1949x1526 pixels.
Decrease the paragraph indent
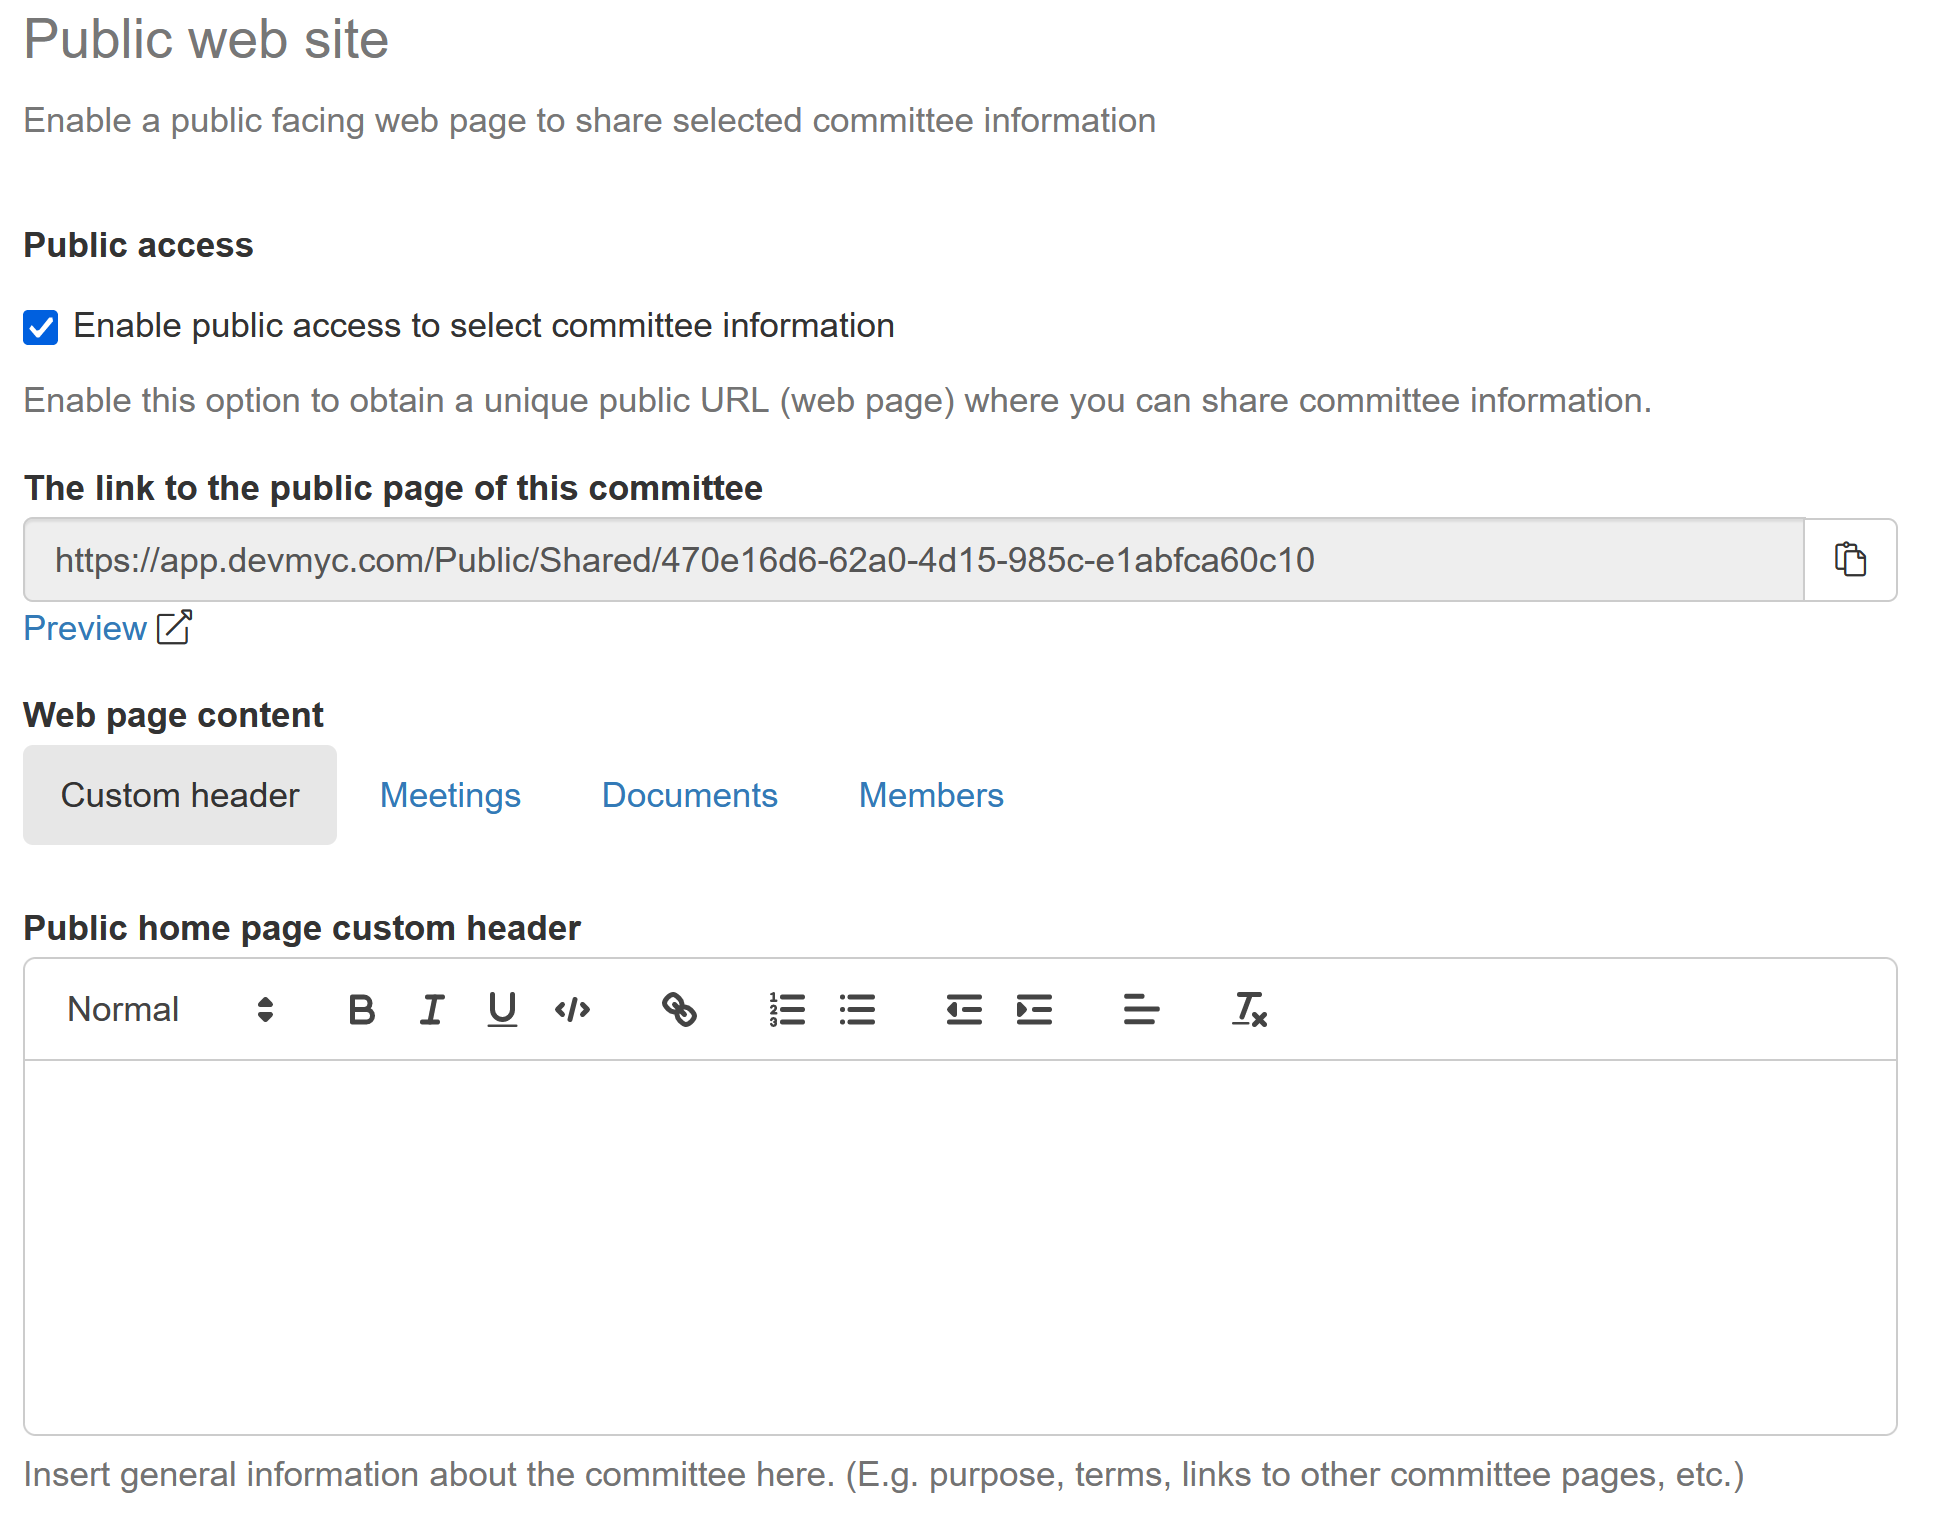point(964,1010)
